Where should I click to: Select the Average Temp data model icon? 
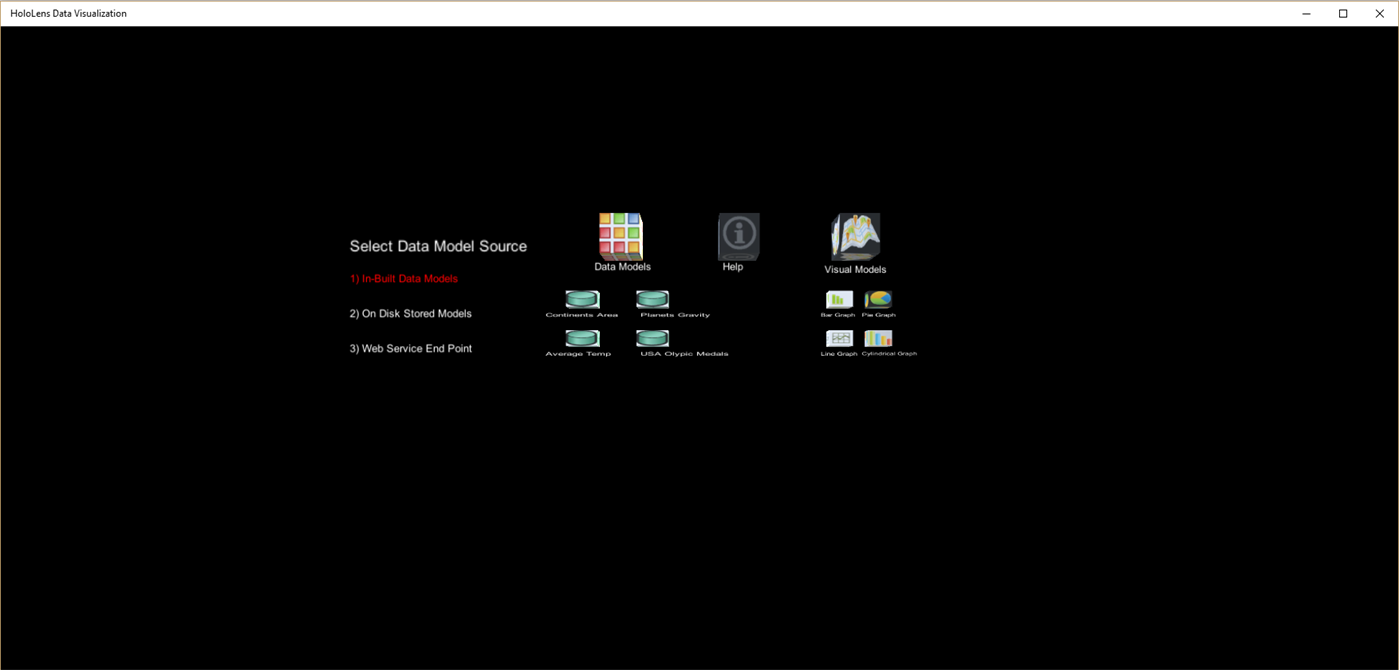[x=581, y=339]
